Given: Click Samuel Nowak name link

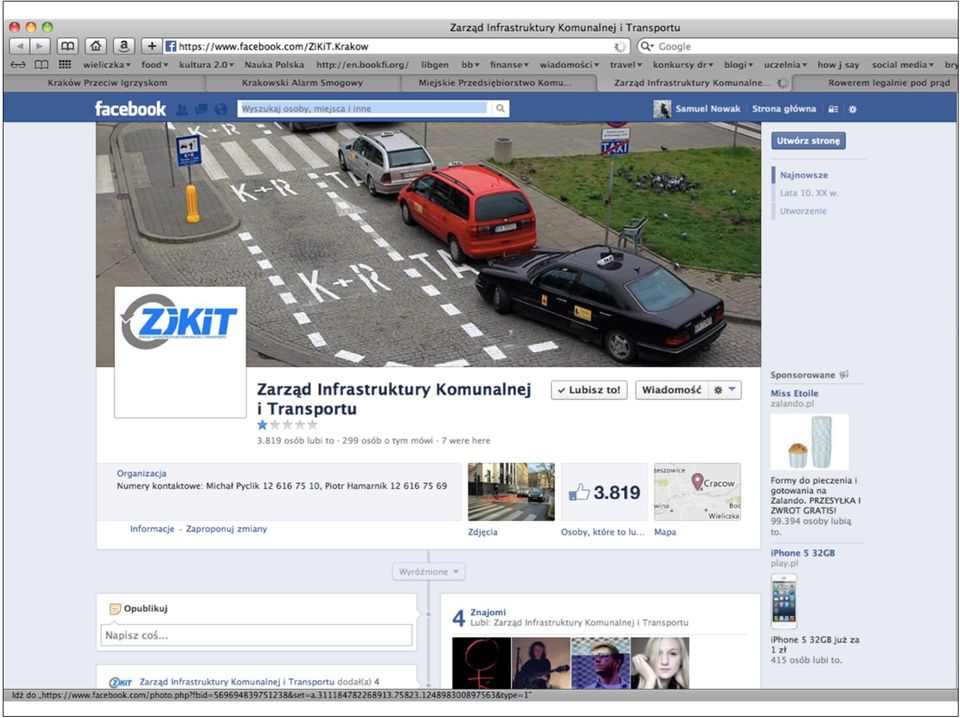Looking at the screenshot, I should point(708,109).
